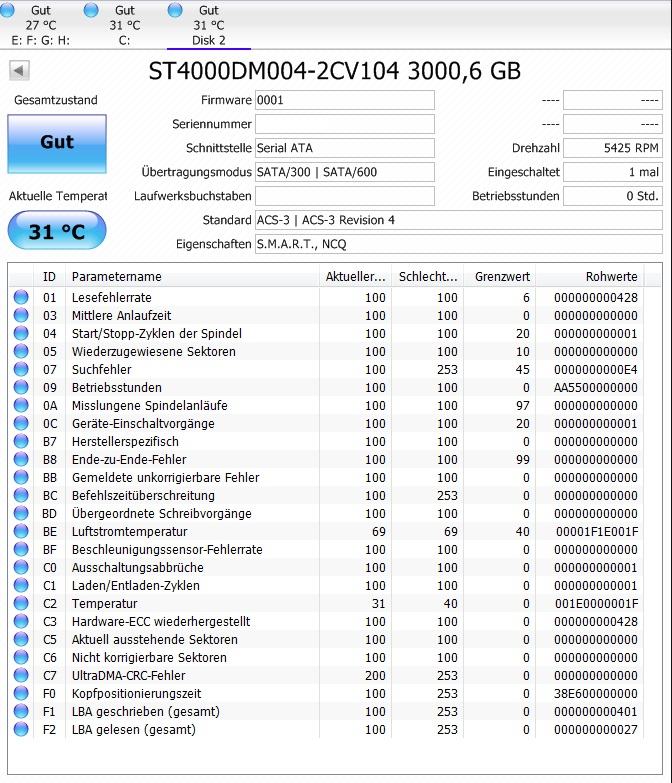
Task: Click the empty Seriennummer field
Action: coord(344,124)
